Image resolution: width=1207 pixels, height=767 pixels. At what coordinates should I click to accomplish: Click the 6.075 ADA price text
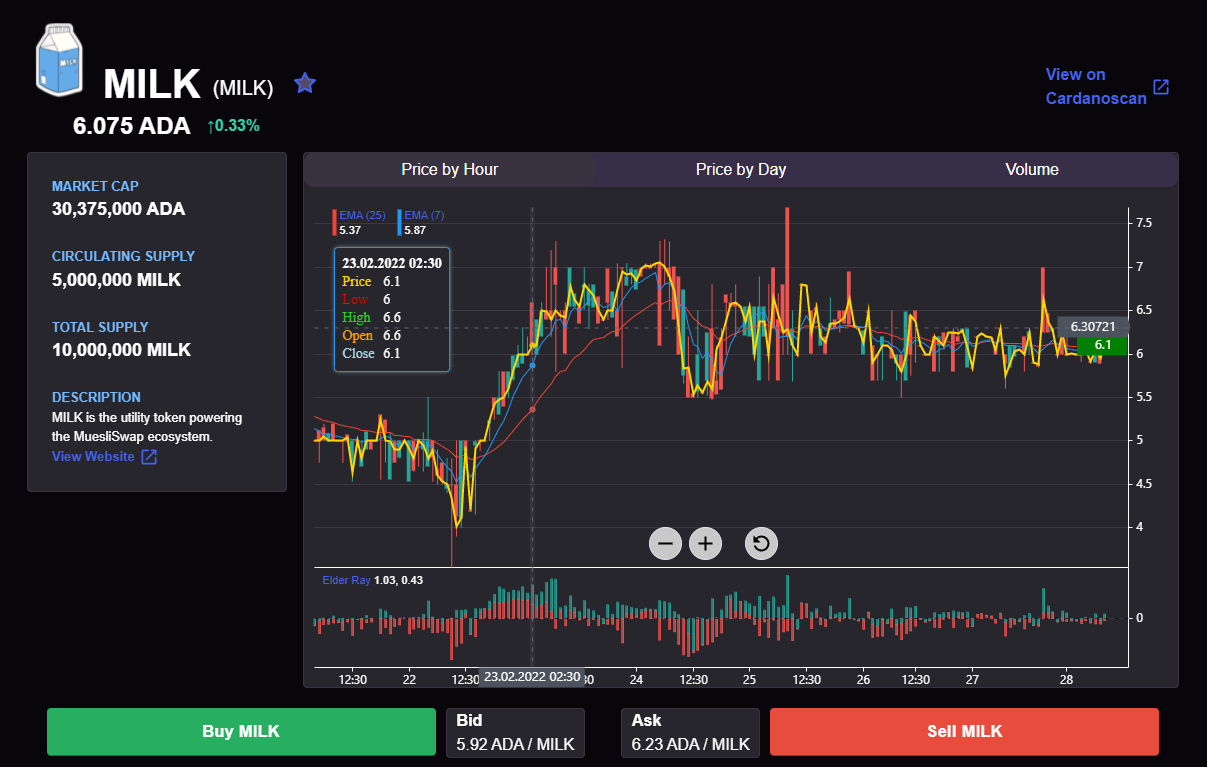[131, 126]
